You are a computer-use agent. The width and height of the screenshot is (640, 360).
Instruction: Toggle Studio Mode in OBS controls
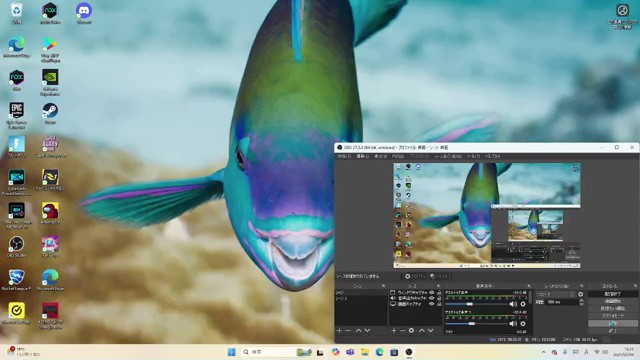tap(613, 316)
